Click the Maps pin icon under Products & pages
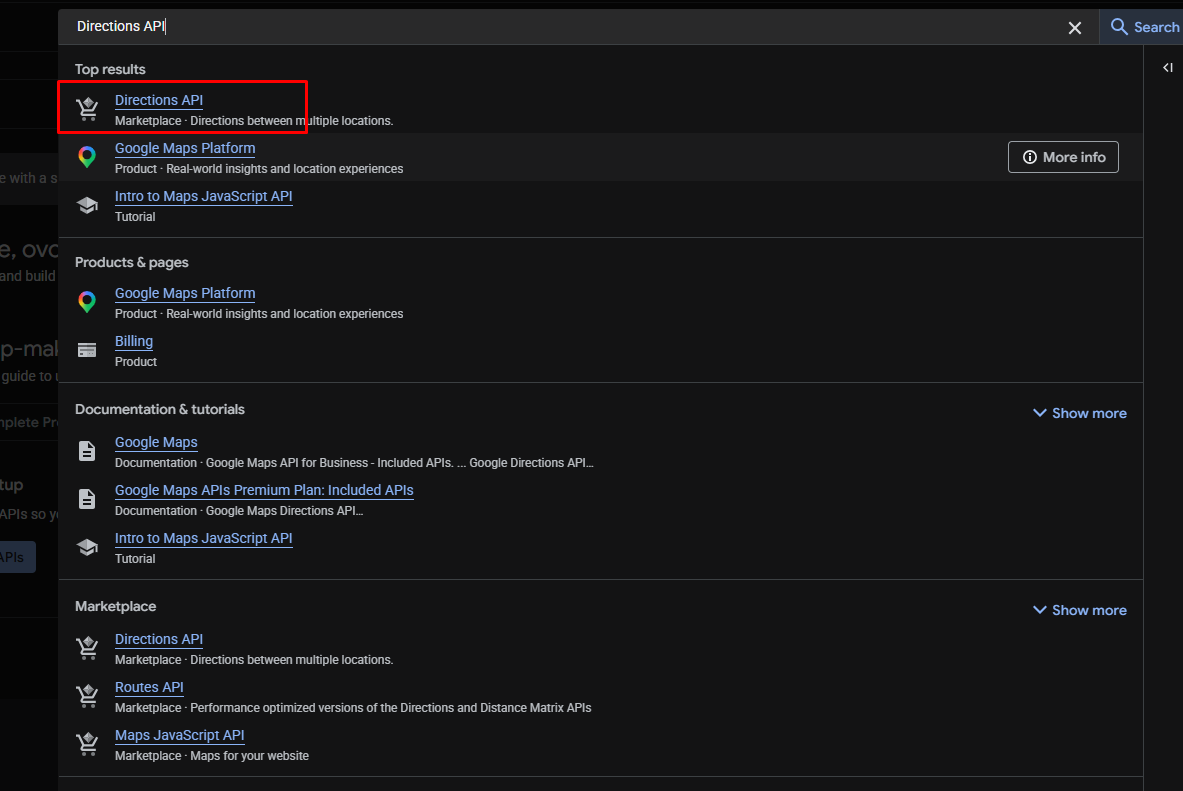Image resolution: width=1183 pixels, height=791 pixels. pyautogui.click(x=88, y=302)
